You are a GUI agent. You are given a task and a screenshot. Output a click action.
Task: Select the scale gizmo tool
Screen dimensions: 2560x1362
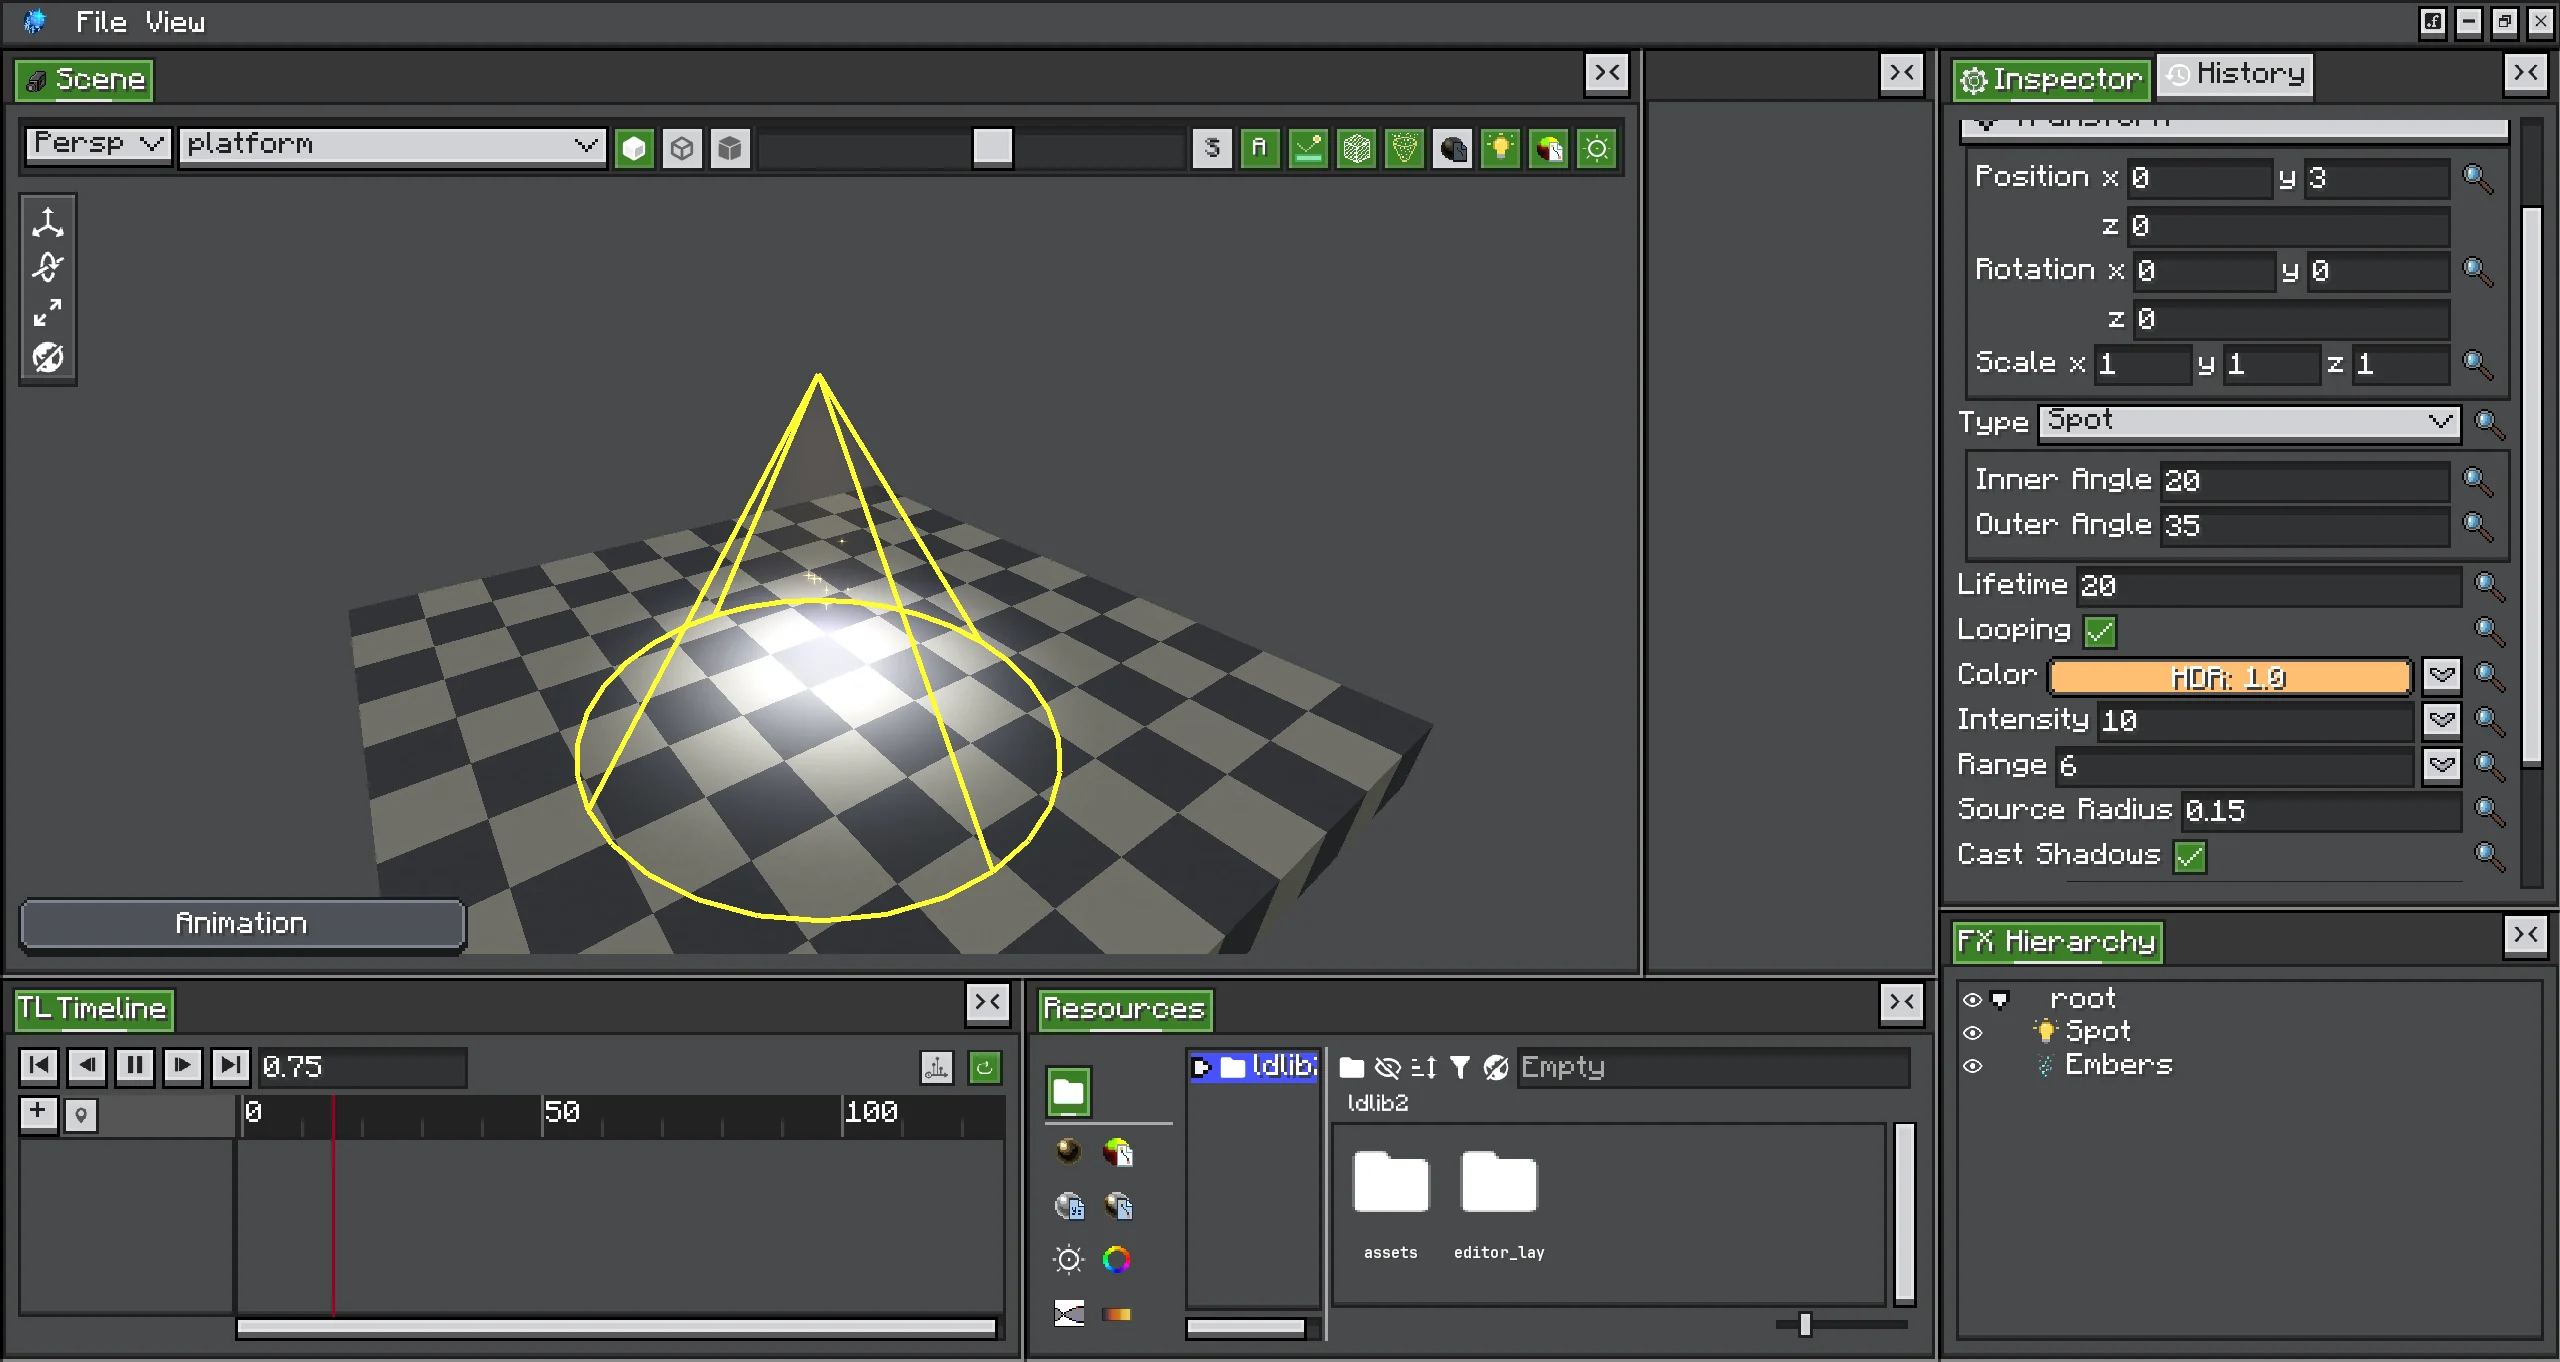click(47, 313)
